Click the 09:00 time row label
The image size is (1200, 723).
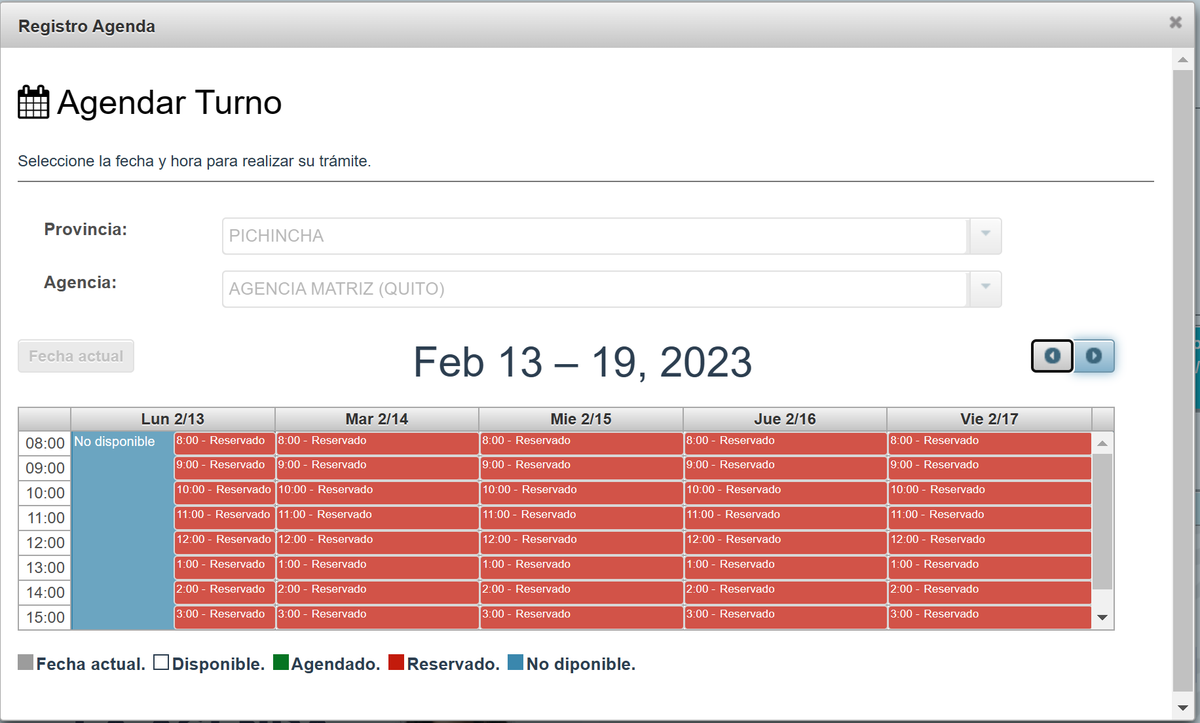coord(45,468)
